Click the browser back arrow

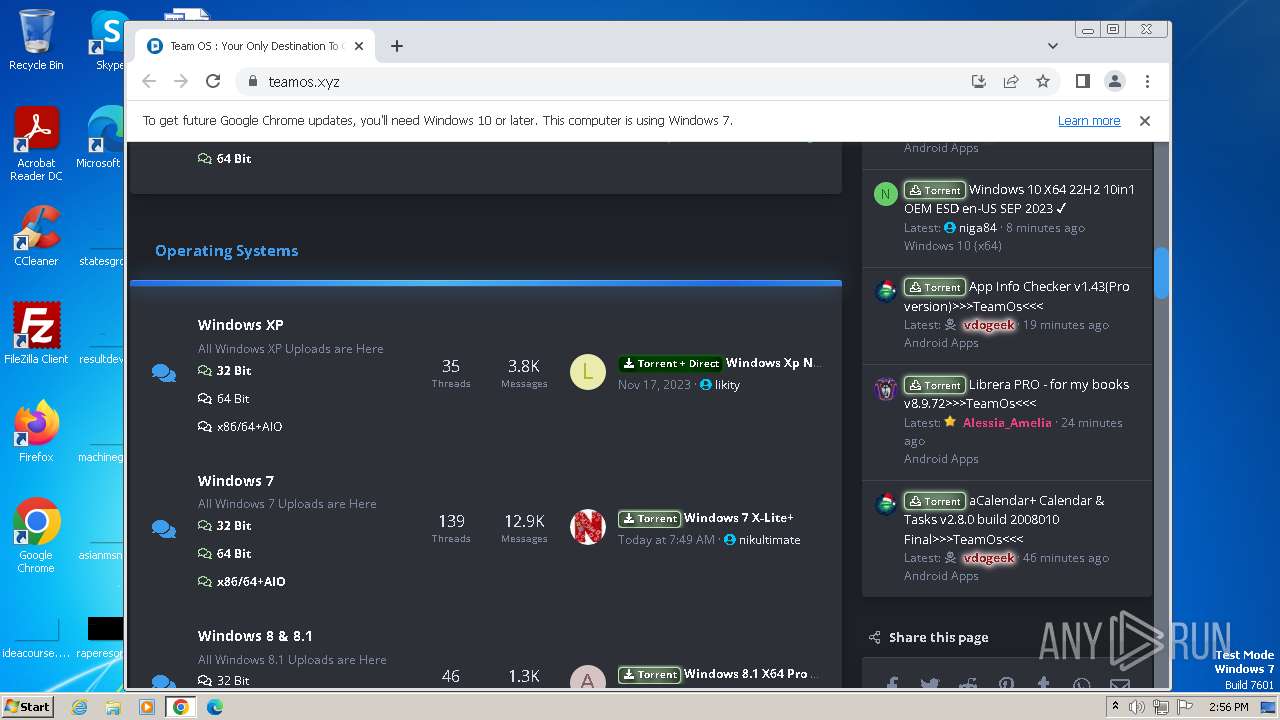coord(149,81)
